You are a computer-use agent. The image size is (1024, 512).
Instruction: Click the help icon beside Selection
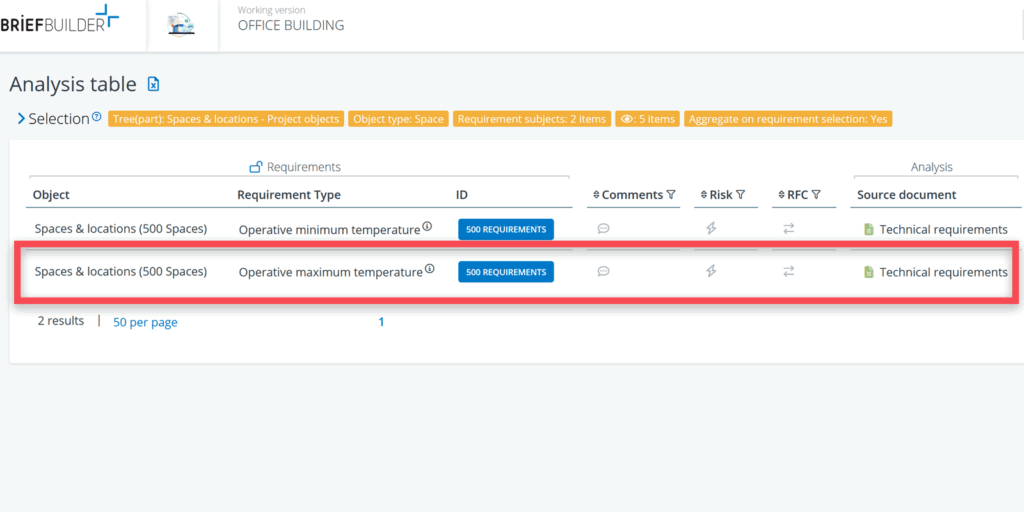pyautogui.click(x=97, y=117)
